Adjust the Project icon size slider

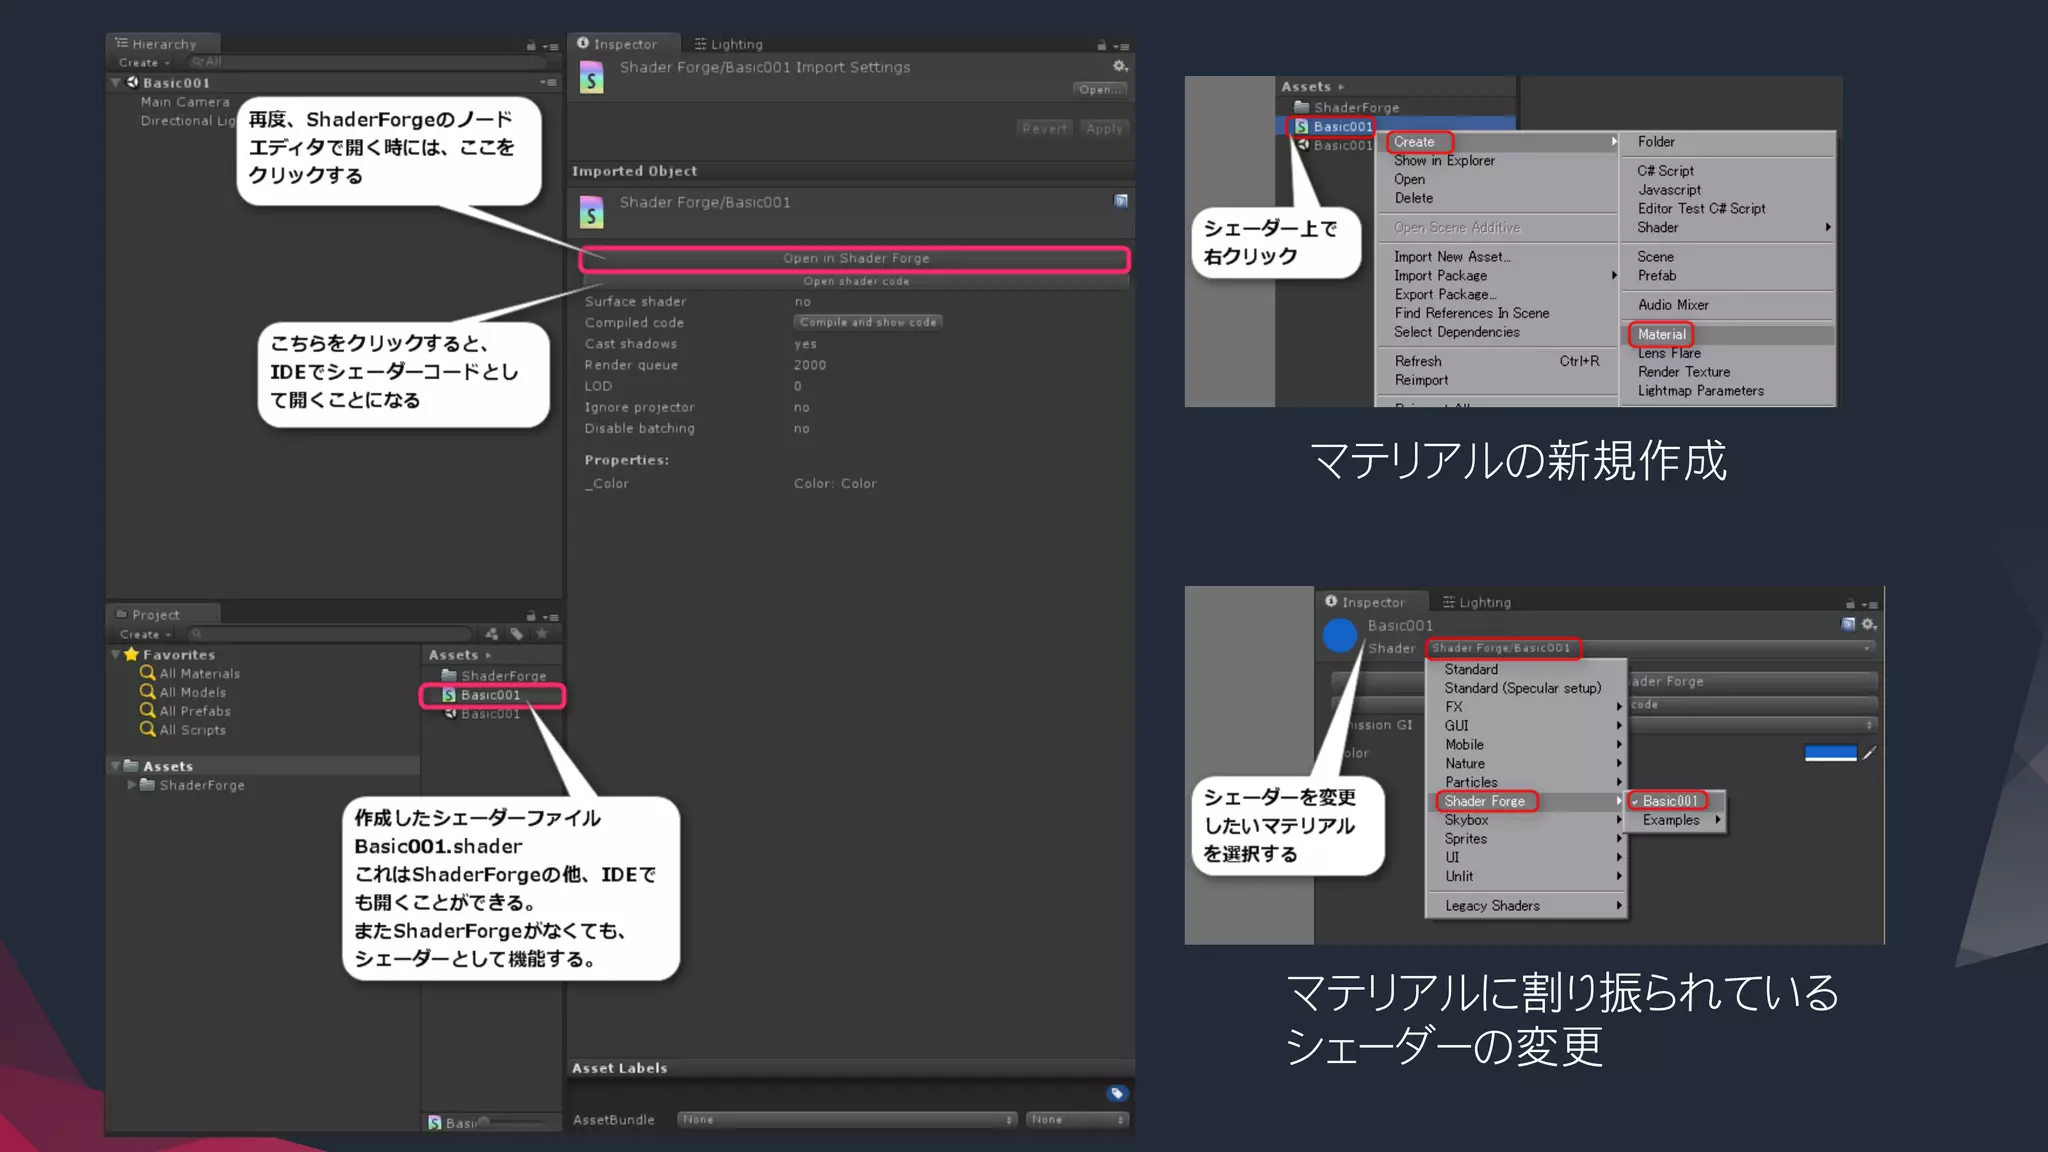pos(515,1122)
